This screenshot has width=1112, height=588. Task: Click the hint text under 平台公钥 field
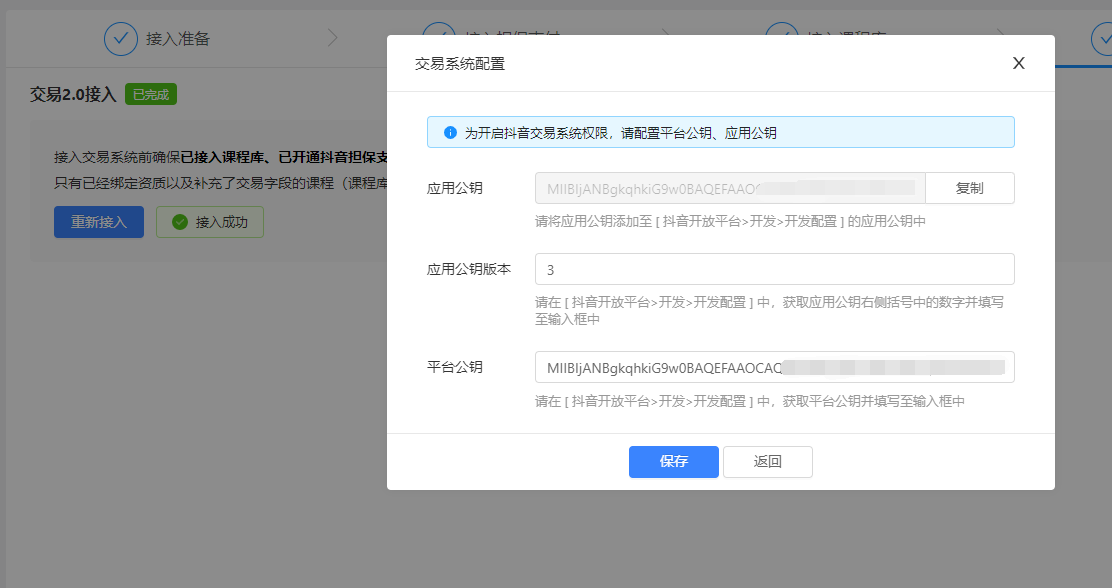pos(750,401)
